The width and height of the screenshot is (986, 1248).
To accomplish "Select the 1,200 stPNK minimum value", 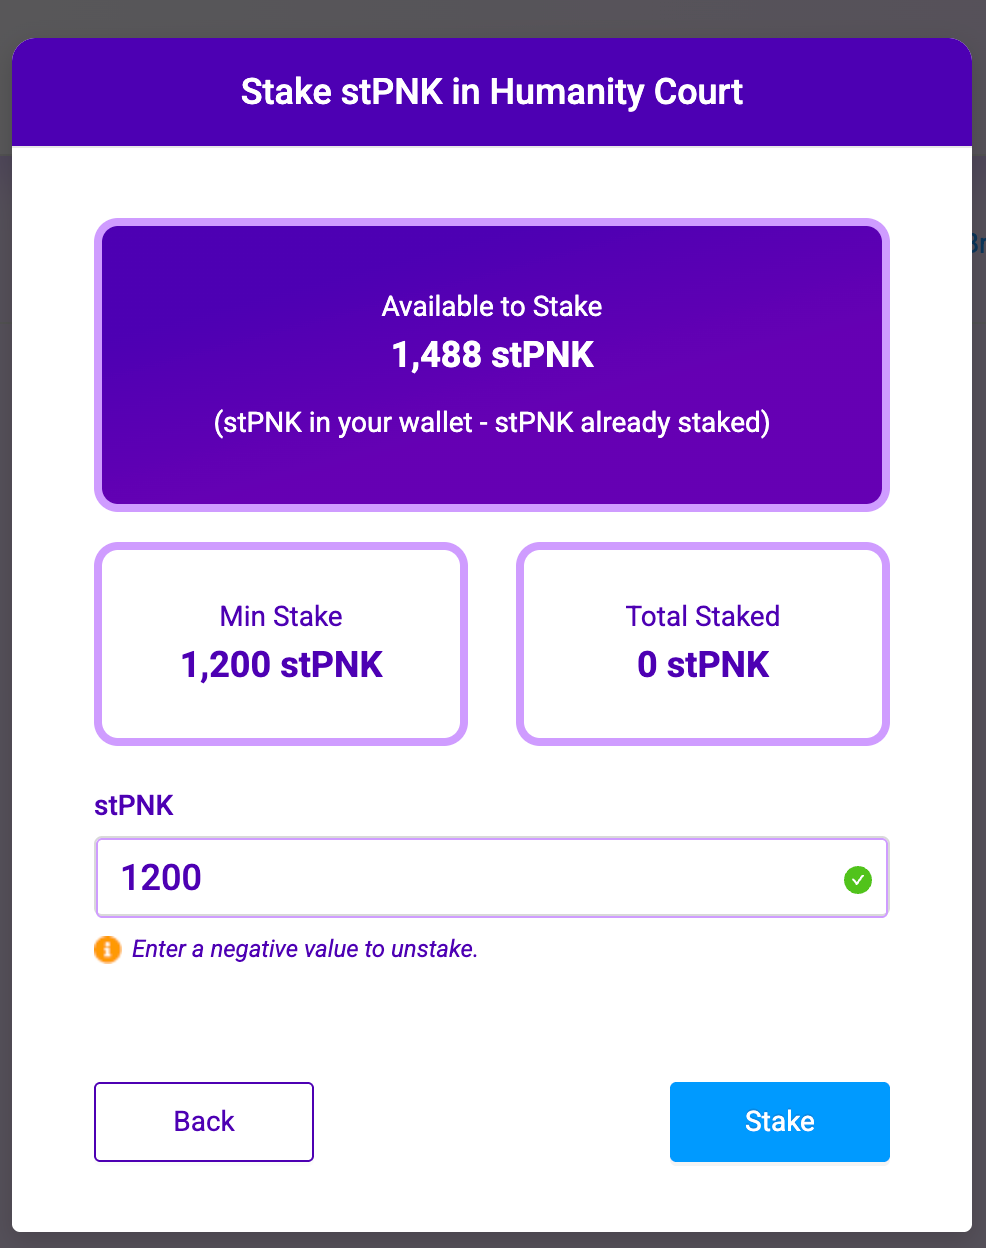I will point(281,665).
